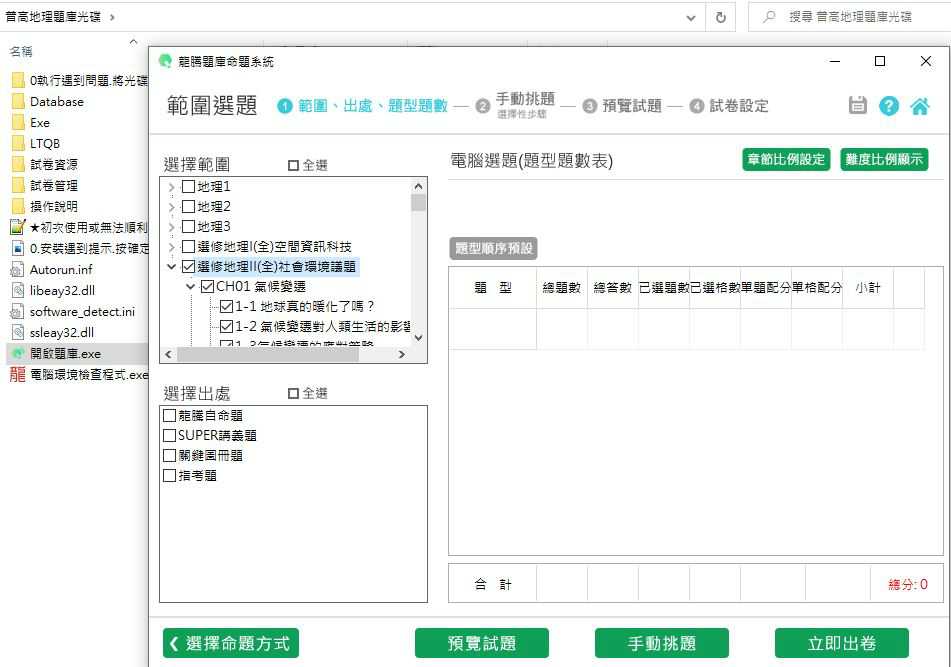The height and width of the screenshot is (667, 951).
Task: Click the 題型順序預設 button
Action: pos(494,248)
